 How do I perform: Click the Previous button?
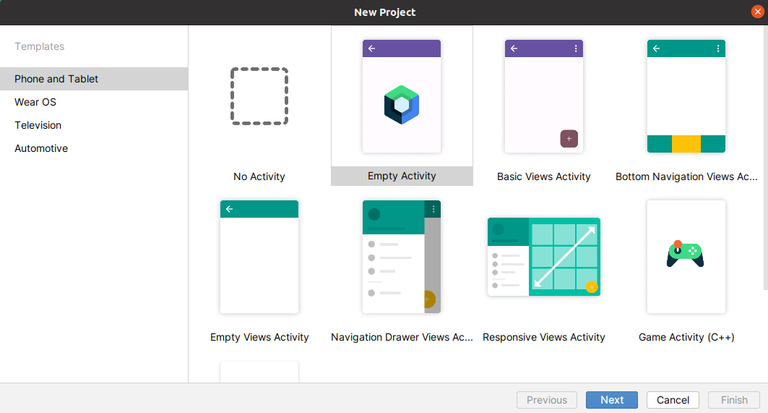pos(547,400)
